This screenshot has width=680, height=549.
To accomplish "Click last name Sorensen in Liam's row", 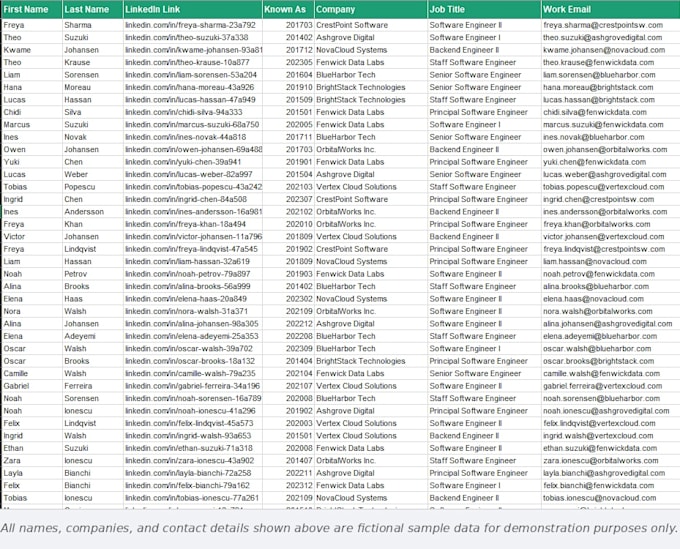I will (93, 75).
